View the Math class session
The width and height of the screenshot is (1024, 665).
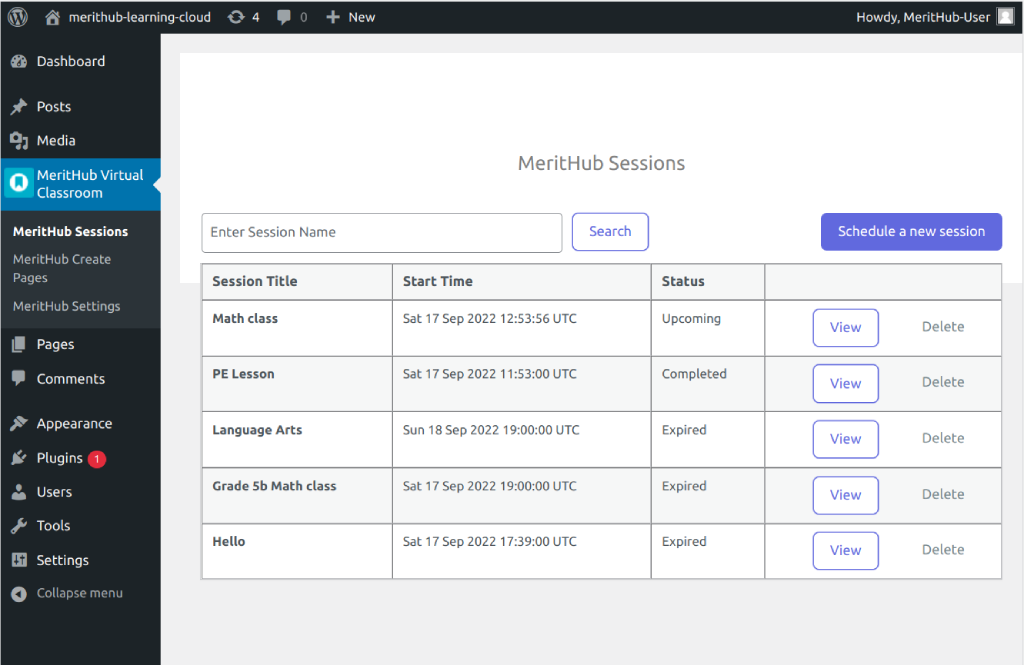tap(845, 328)
